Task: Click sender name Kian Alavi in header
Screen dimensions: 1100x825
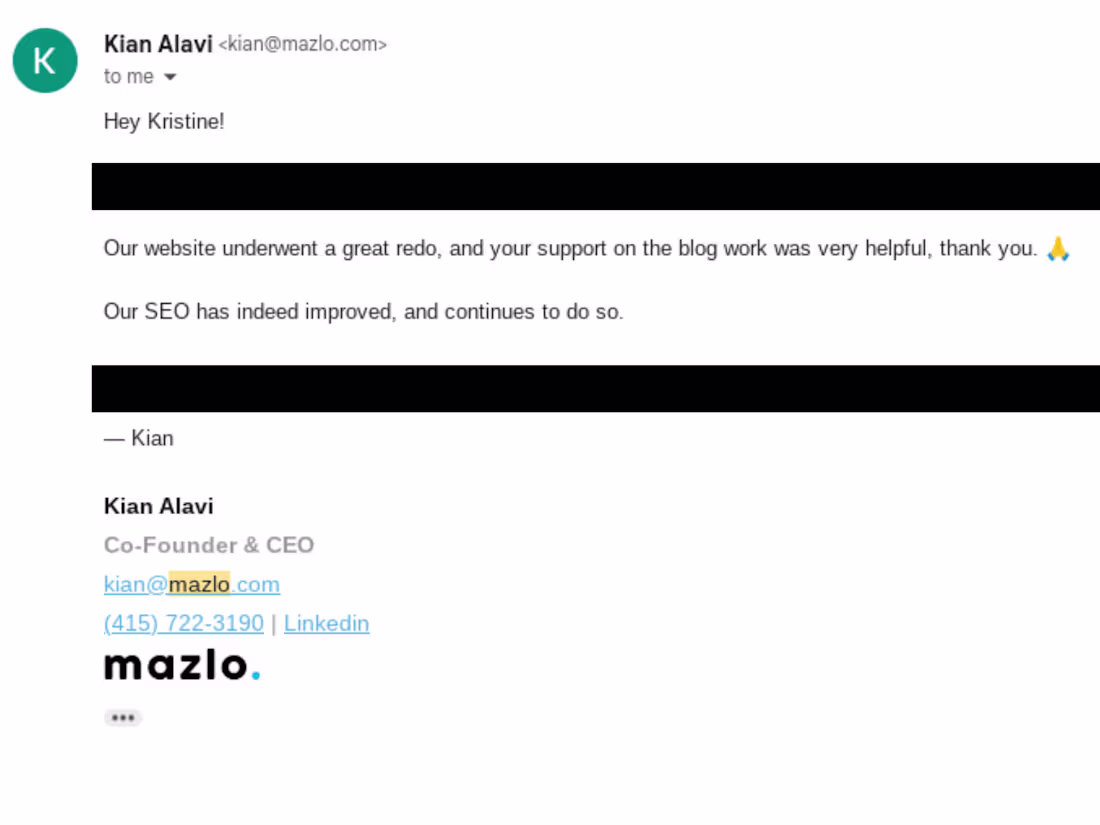Action: (x=158, y=44)
